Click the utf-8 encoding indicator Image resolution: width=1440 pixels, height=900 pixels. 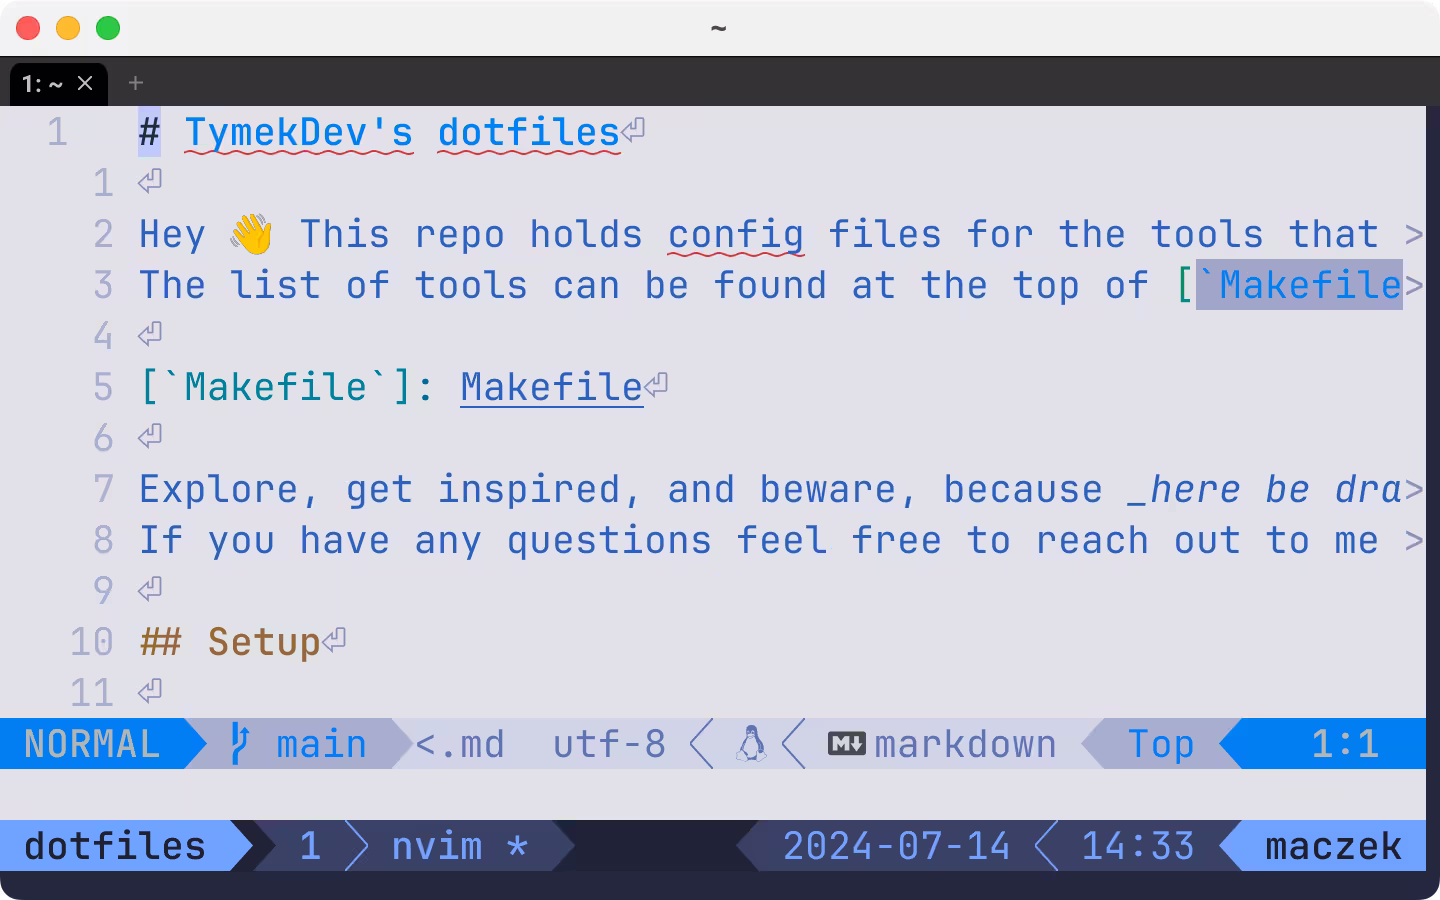coord(609,744)
